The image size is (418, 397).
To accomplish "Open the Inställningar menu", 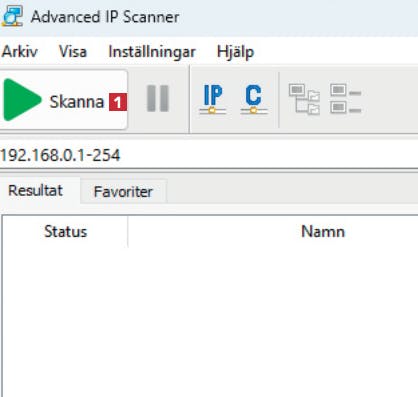I will 152,52.
